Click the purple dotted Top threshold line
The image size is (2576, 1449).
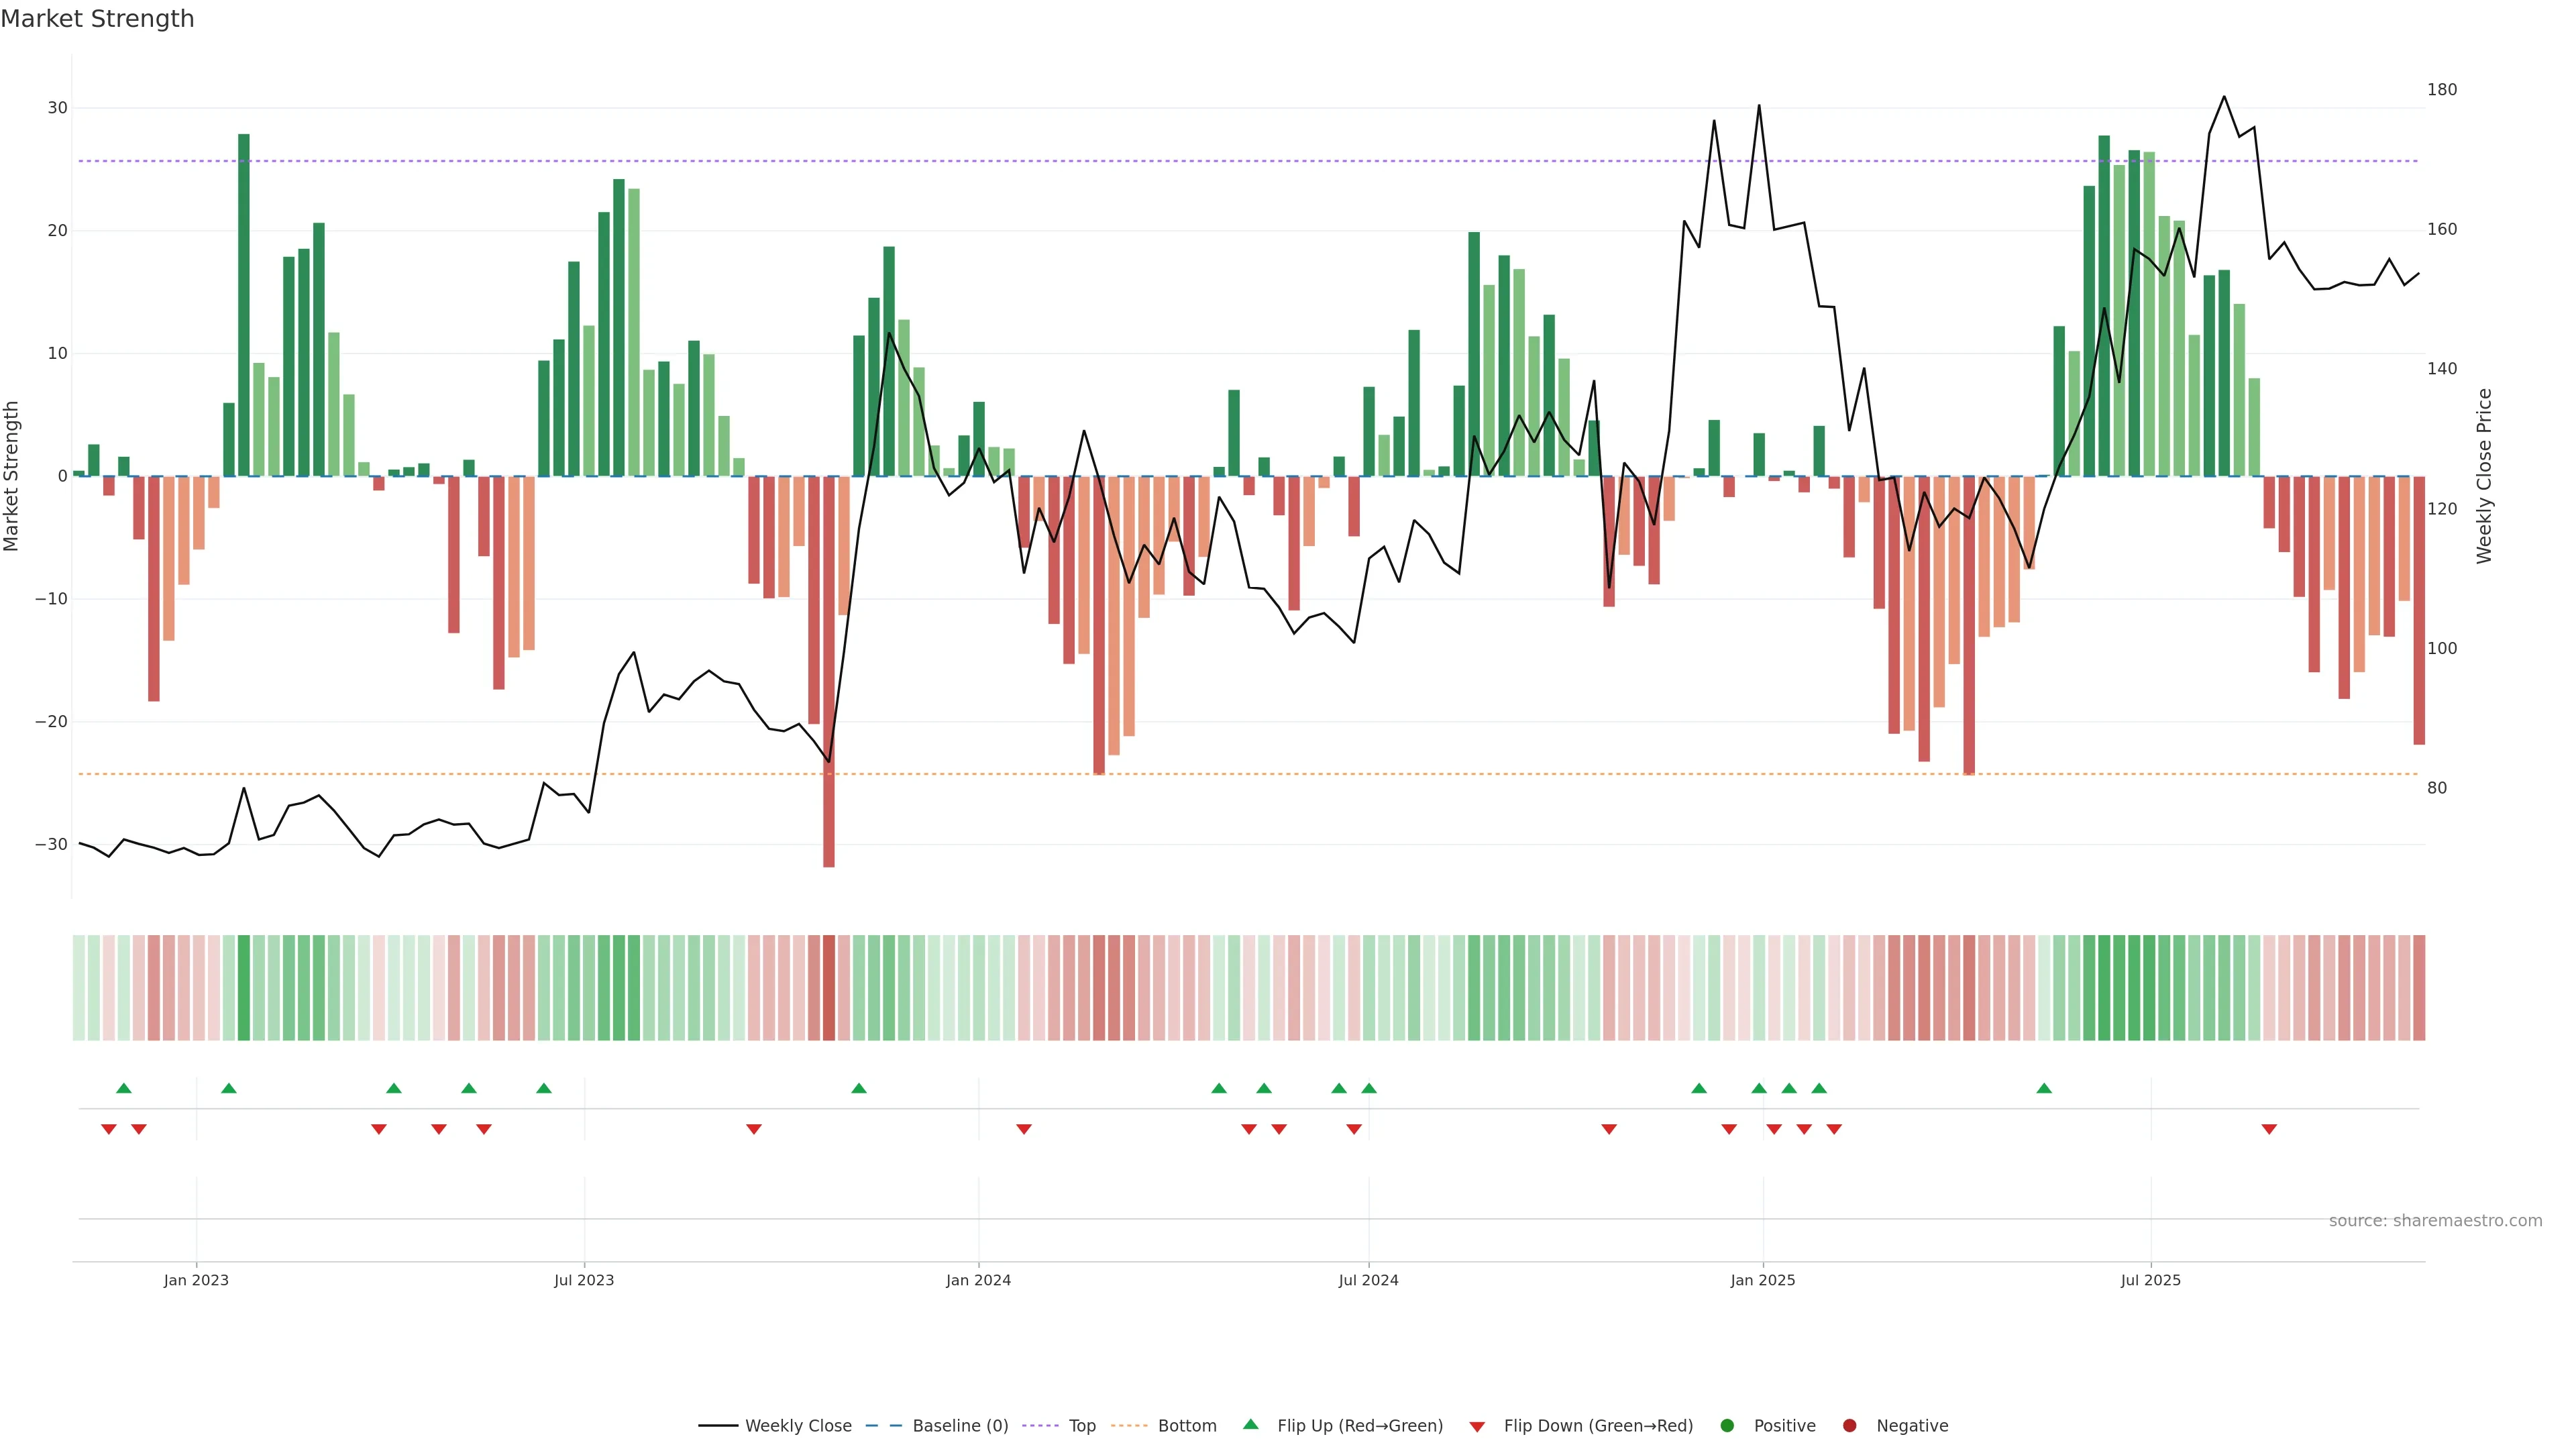click(1000, 161)
